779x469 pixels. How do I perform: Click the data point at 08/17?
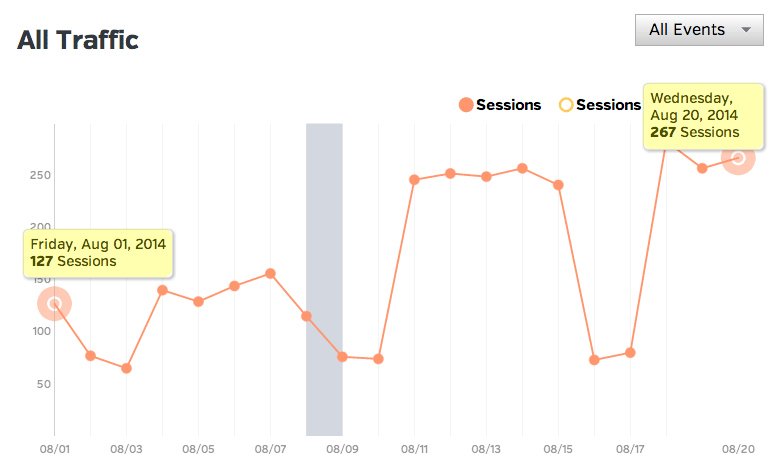point(630,353)
